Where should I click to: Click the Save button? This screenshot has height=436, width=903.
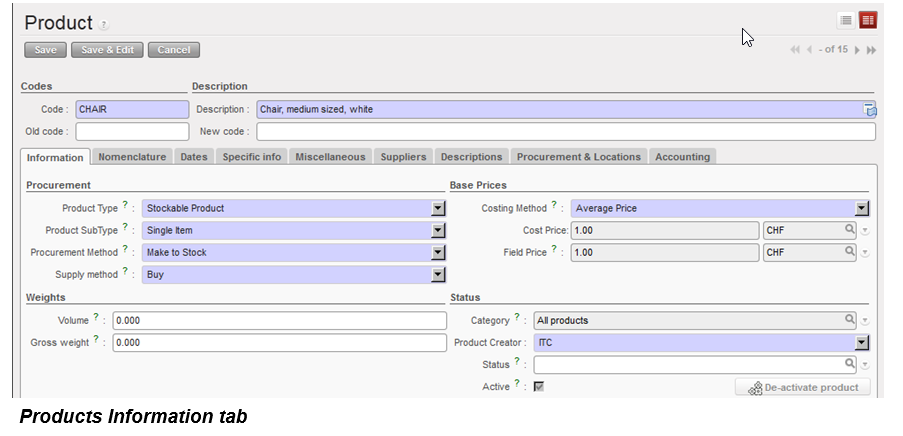[45, 50]
